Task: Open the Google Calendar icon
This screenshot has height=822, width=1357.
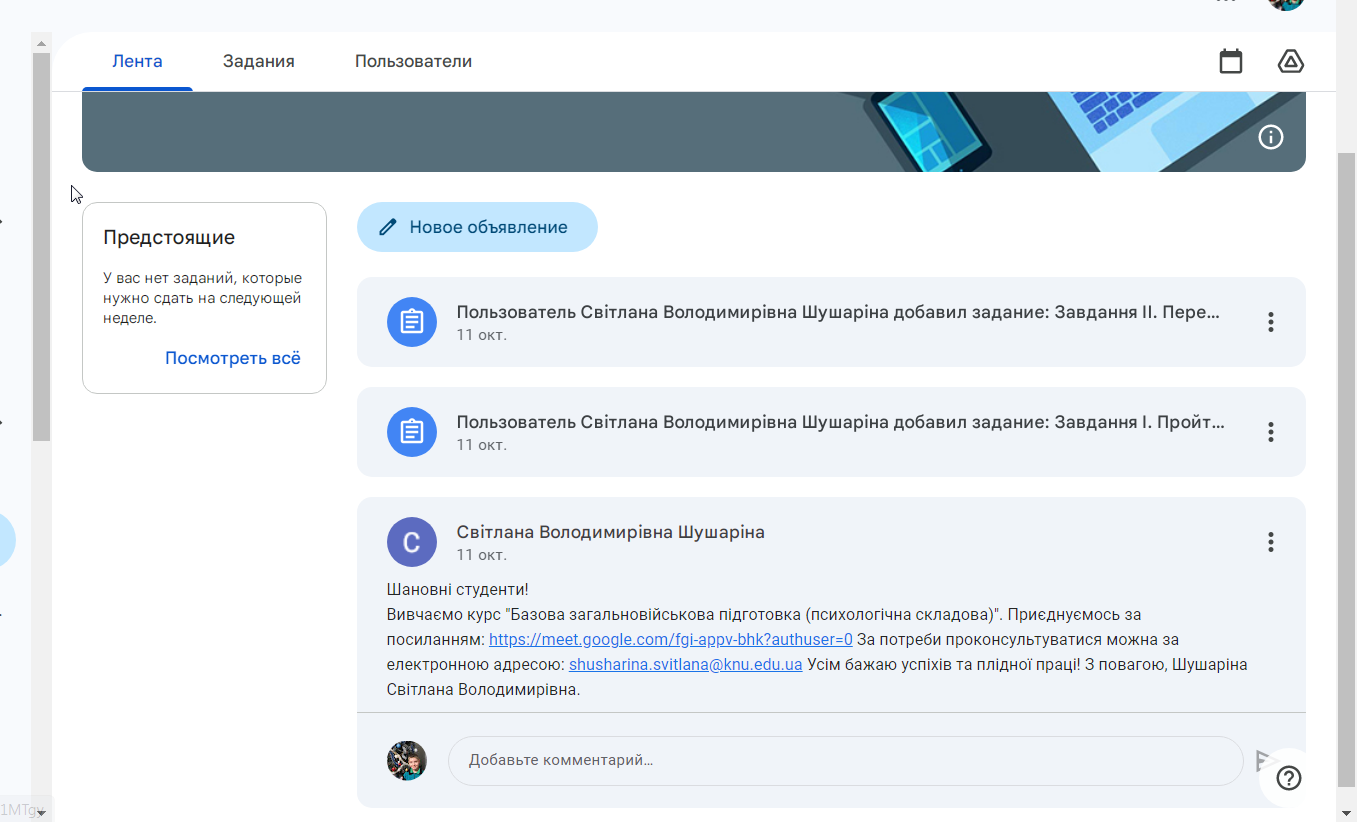Action: (1231, 61)
